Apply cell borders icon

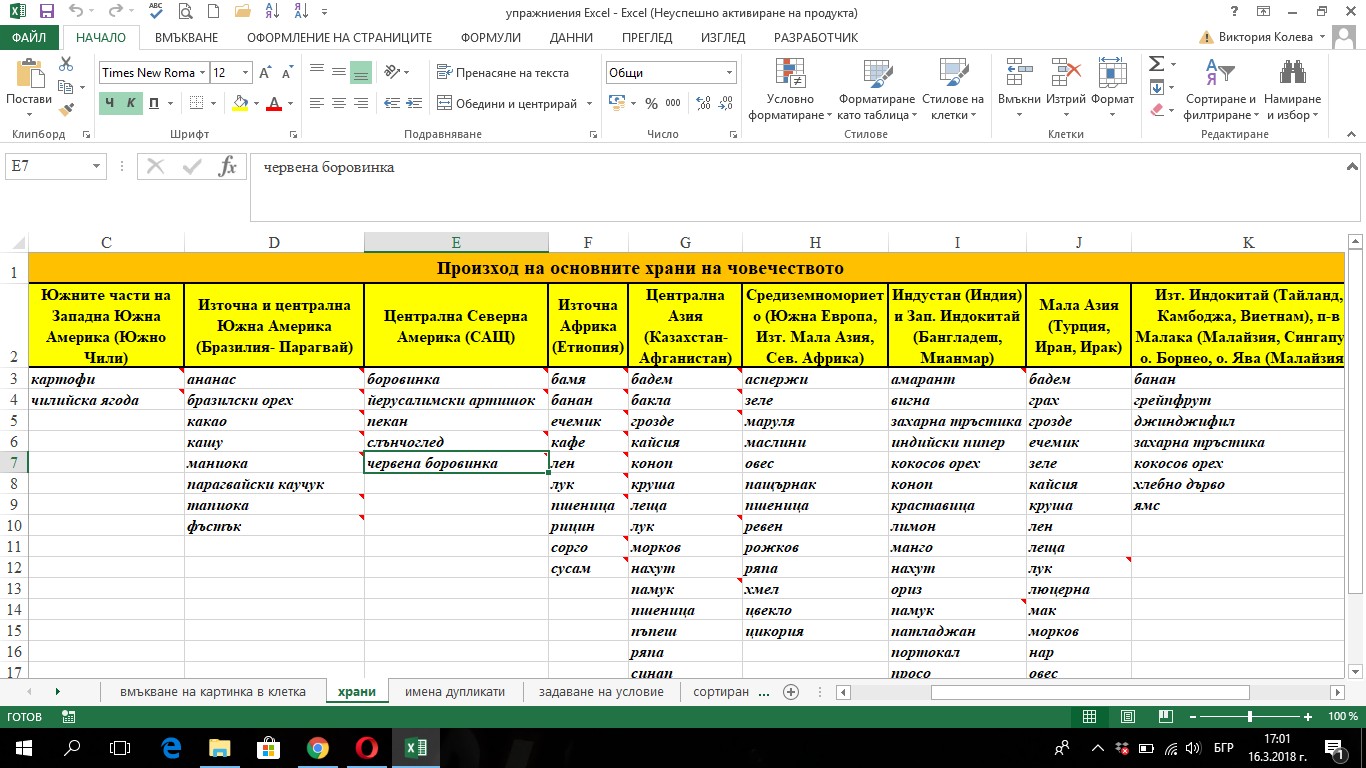click(195, 103)
